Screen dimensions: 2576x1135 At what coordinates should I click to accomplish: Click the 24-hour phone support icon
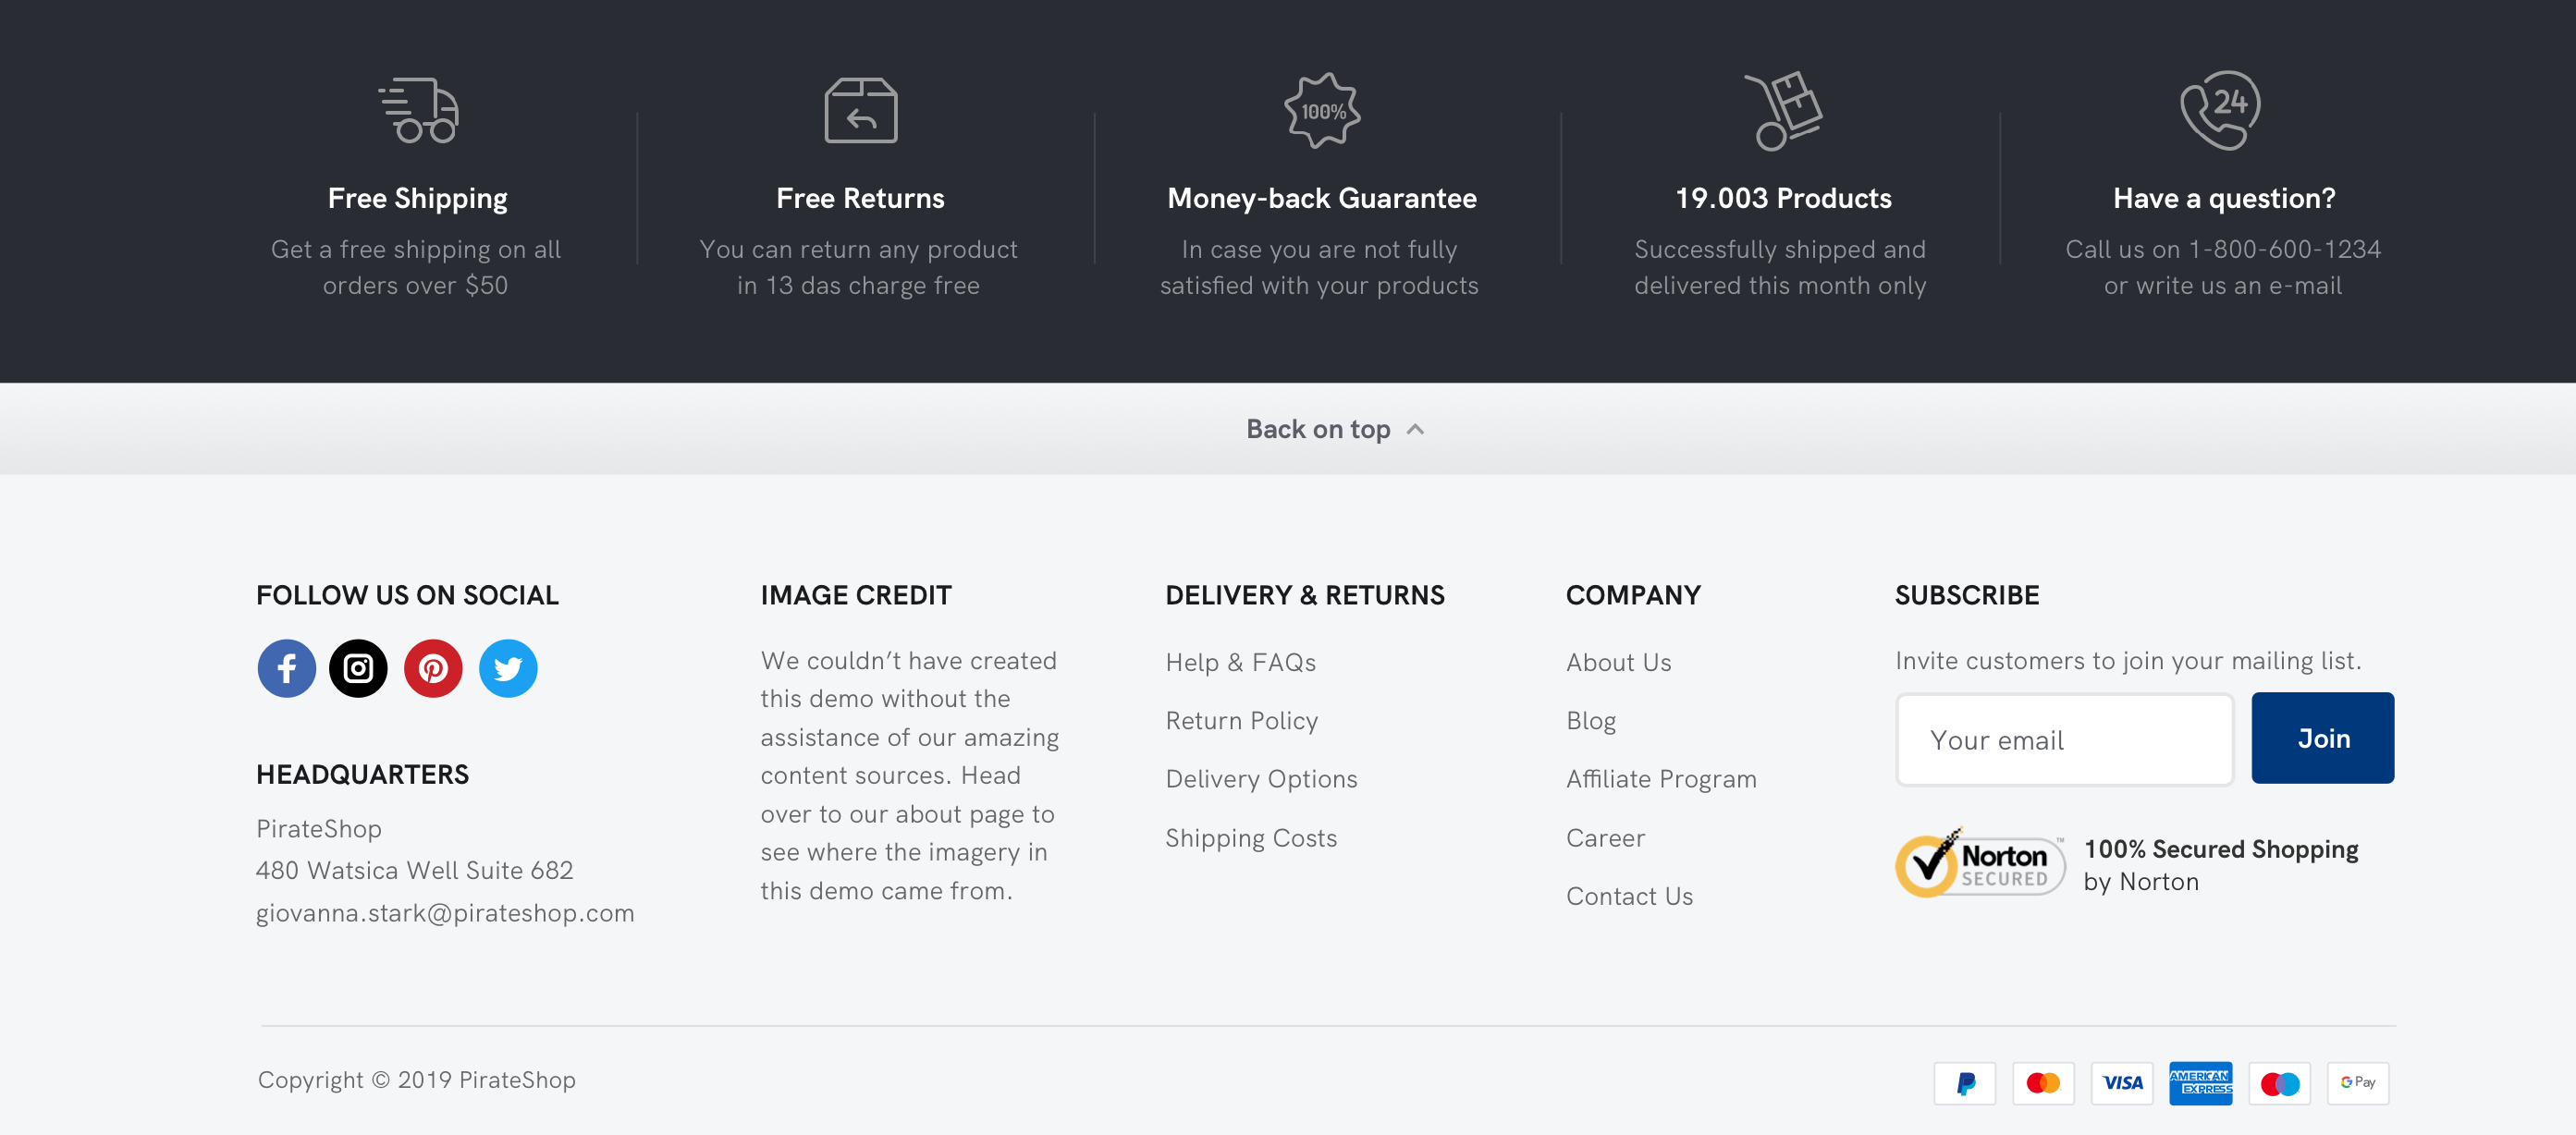[2220, 110]
